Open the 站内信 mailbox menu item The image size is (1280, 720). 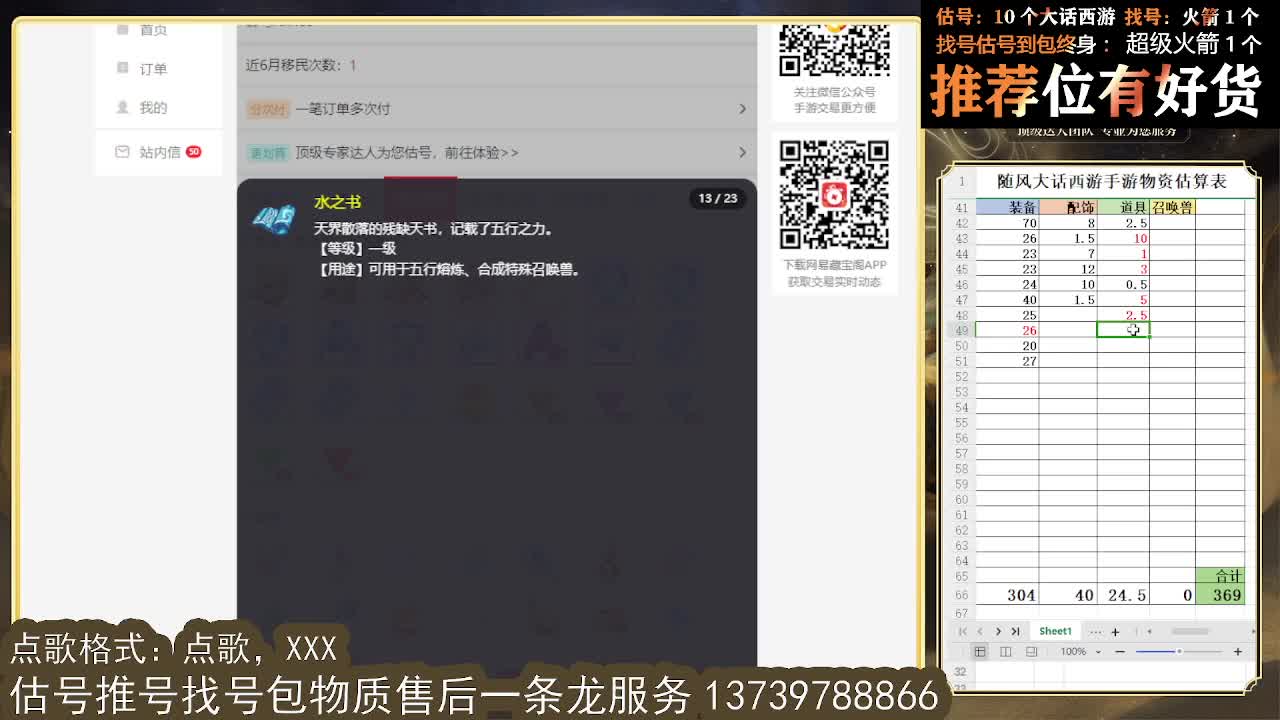tap(150, 151)
